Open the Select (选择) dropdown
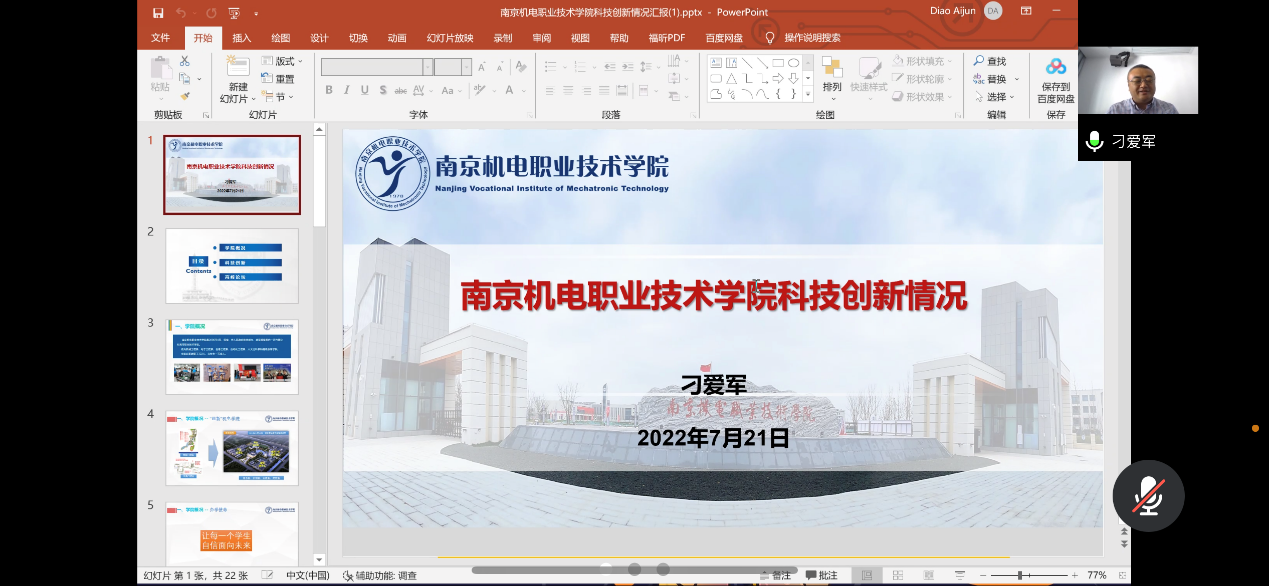Screen dimensions: 1269x586 click(x=996, y=97)
